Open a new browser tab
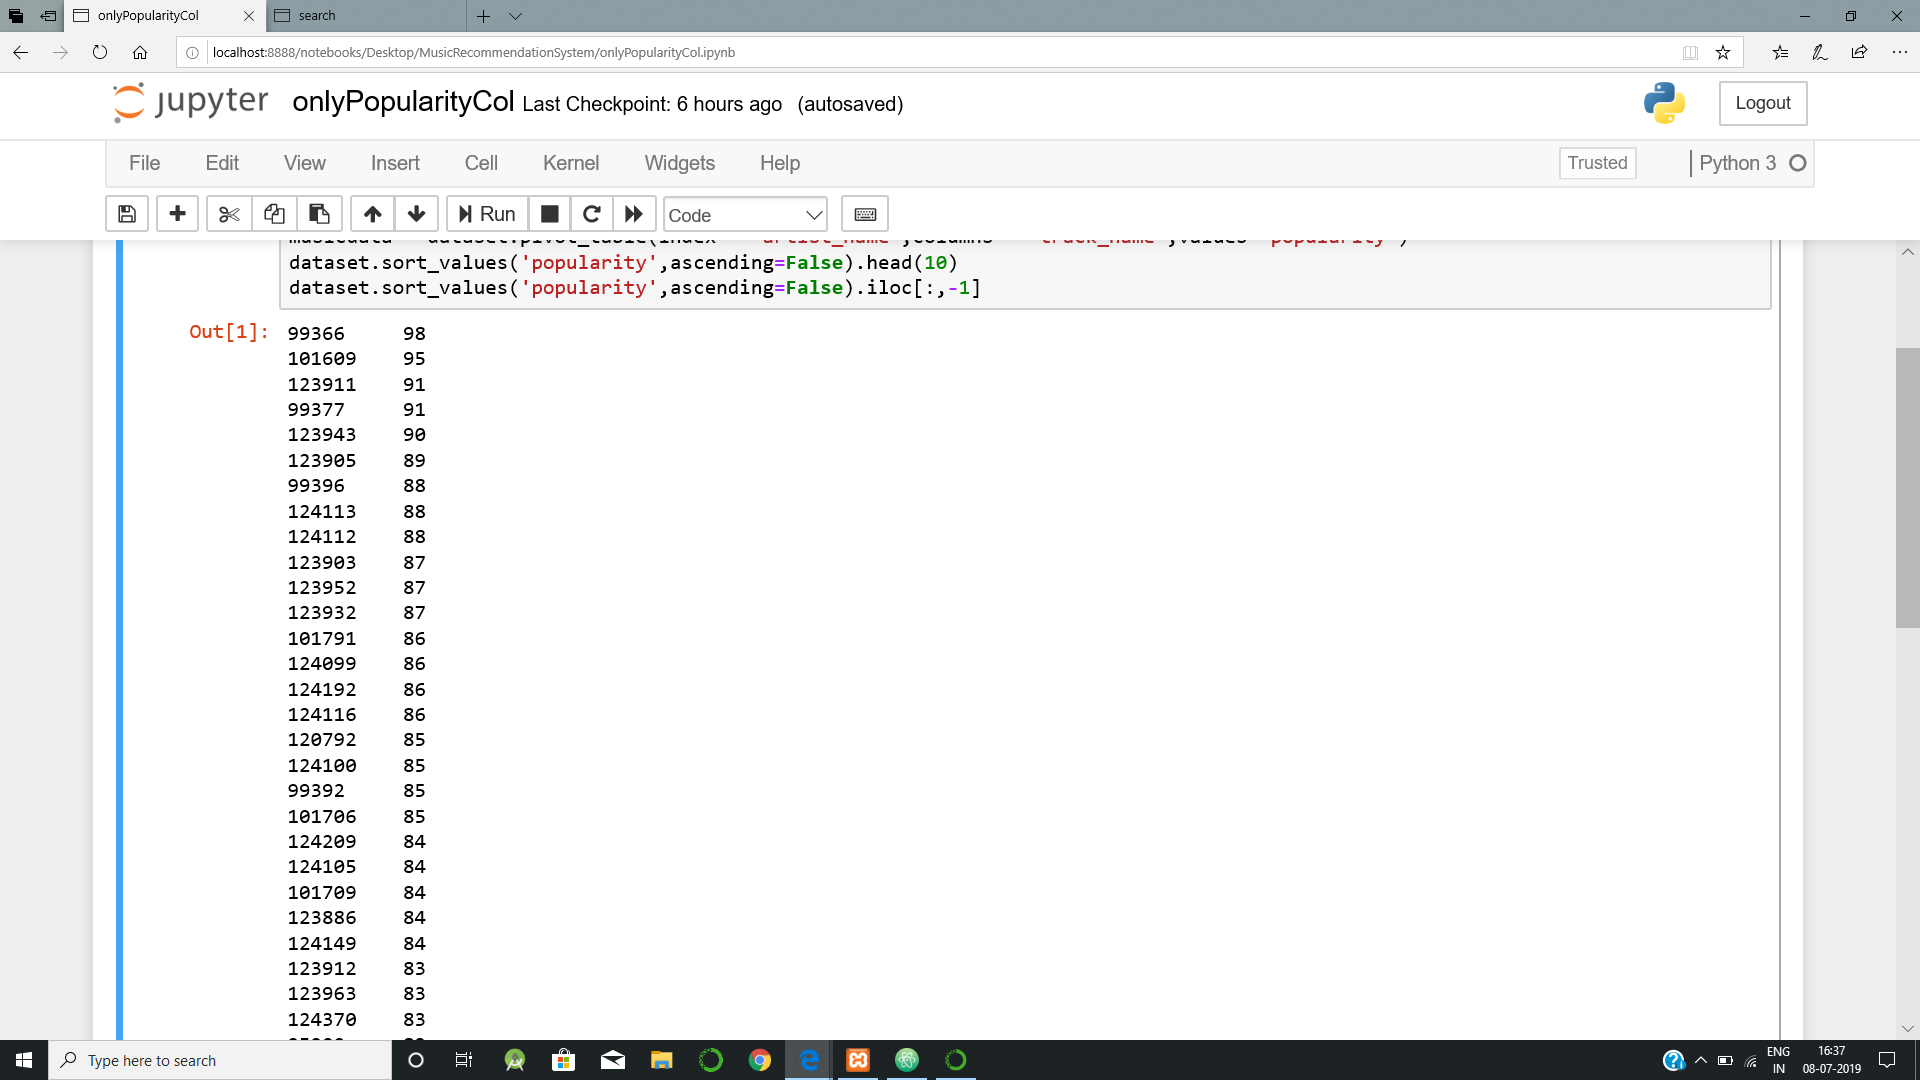 point(484,16)
